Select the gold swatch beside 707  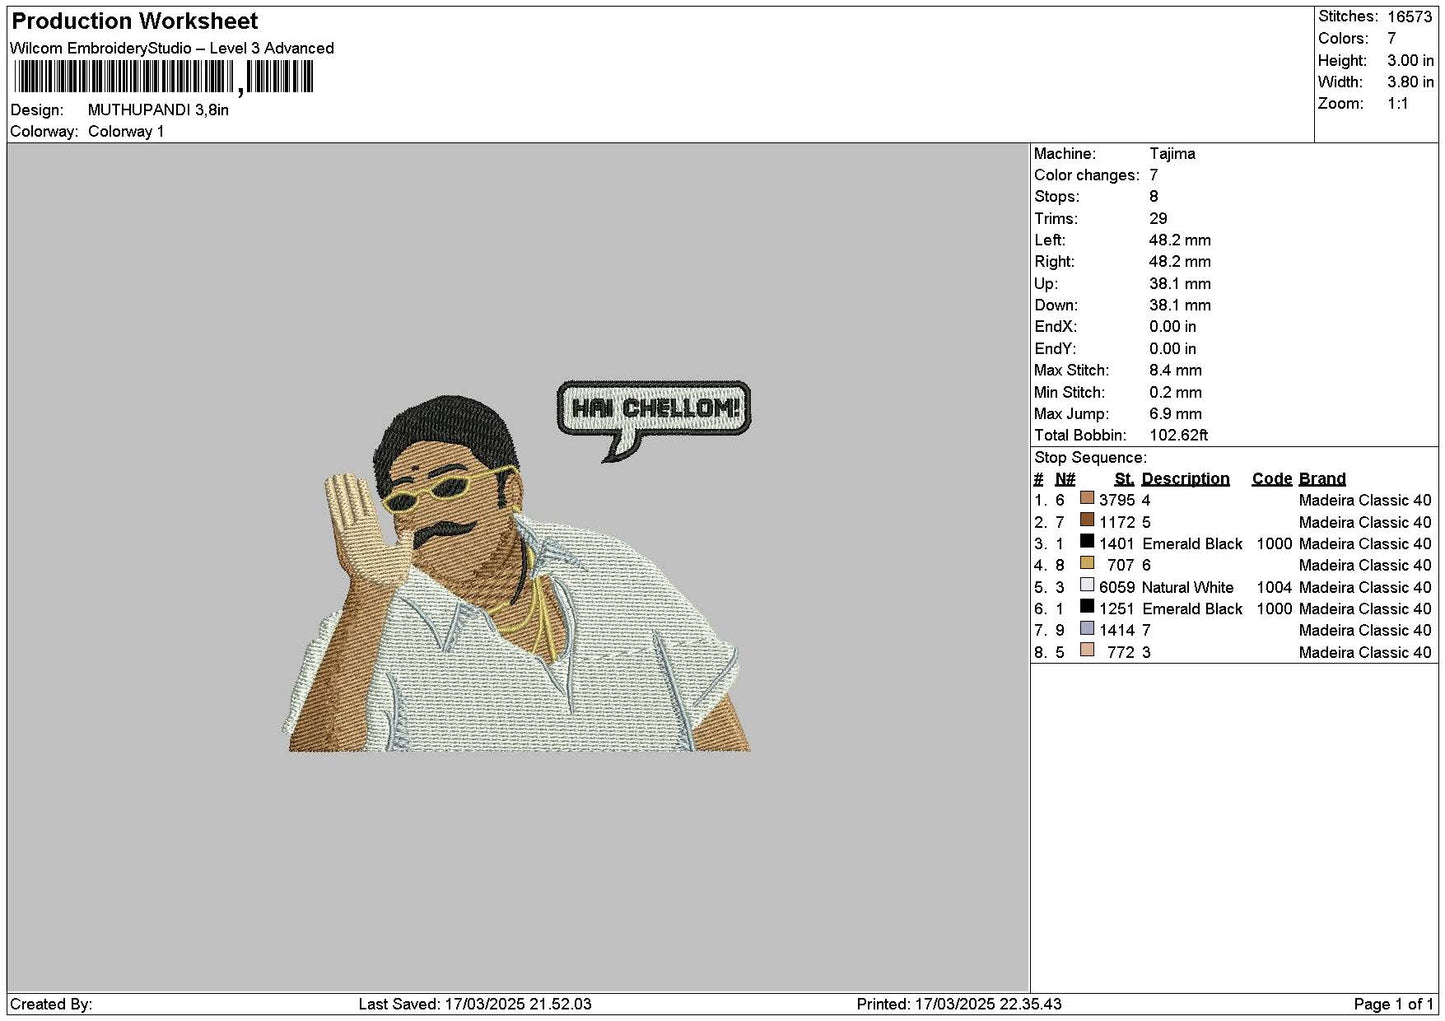(1087, 563)
